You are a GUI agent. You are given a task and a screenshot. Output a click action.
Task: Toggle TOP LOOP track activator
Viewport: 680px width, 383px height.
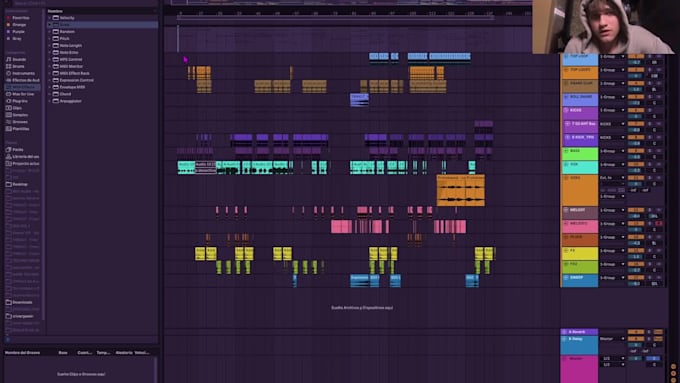(636, 56)
